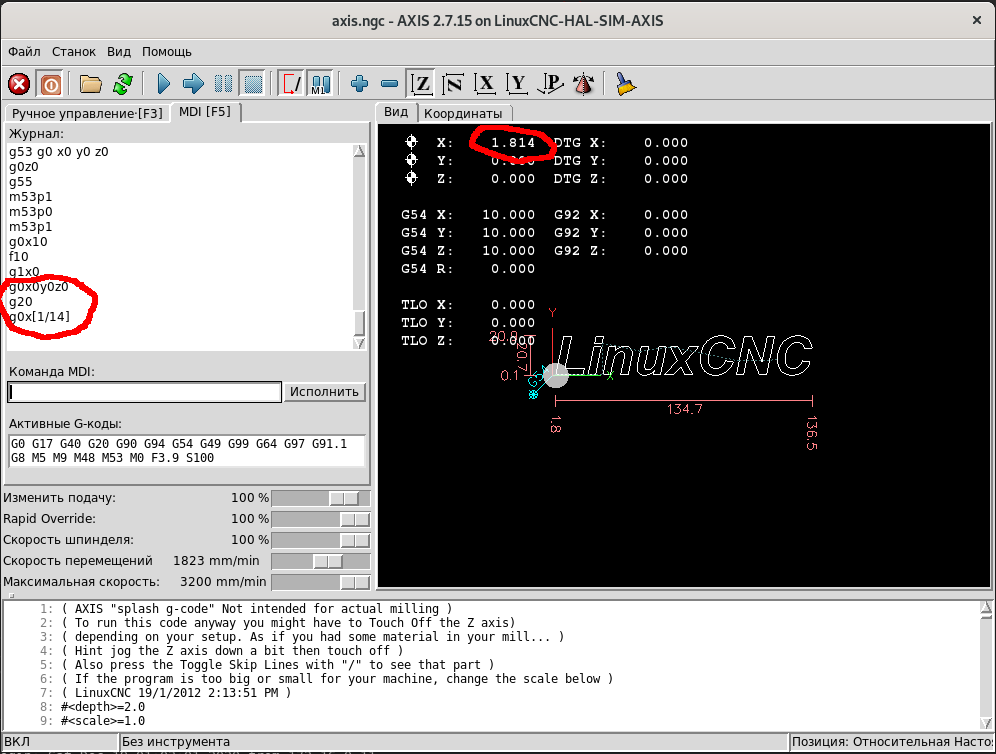Step through the next program line
Viewport: 996px width, 754px height.
[x=193, y=84]
